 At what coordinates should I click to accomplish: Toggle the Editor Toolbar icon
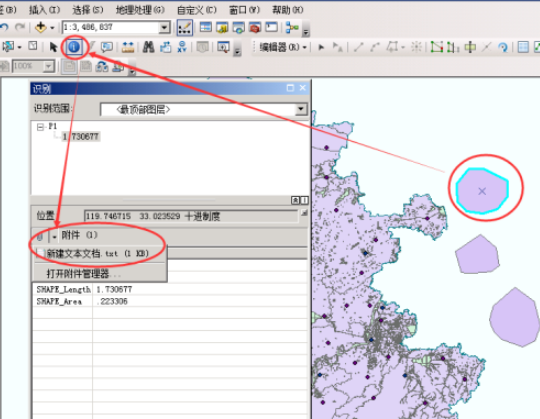click(185, 28)
